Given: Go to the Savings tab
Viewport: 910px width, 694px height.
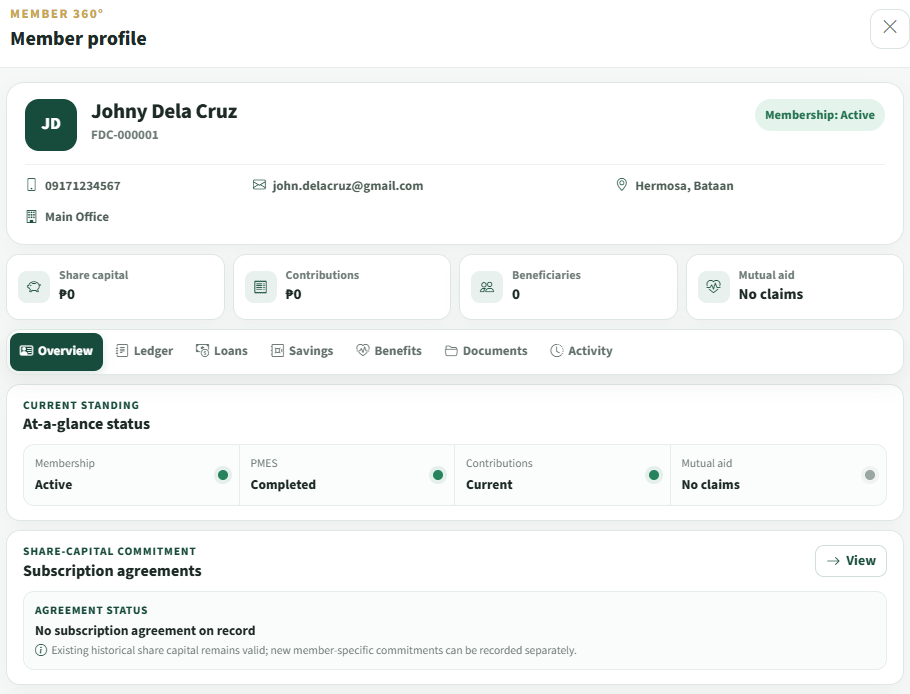Looking at the screenshot, I should pyautogui.click(x=302, y=351).
